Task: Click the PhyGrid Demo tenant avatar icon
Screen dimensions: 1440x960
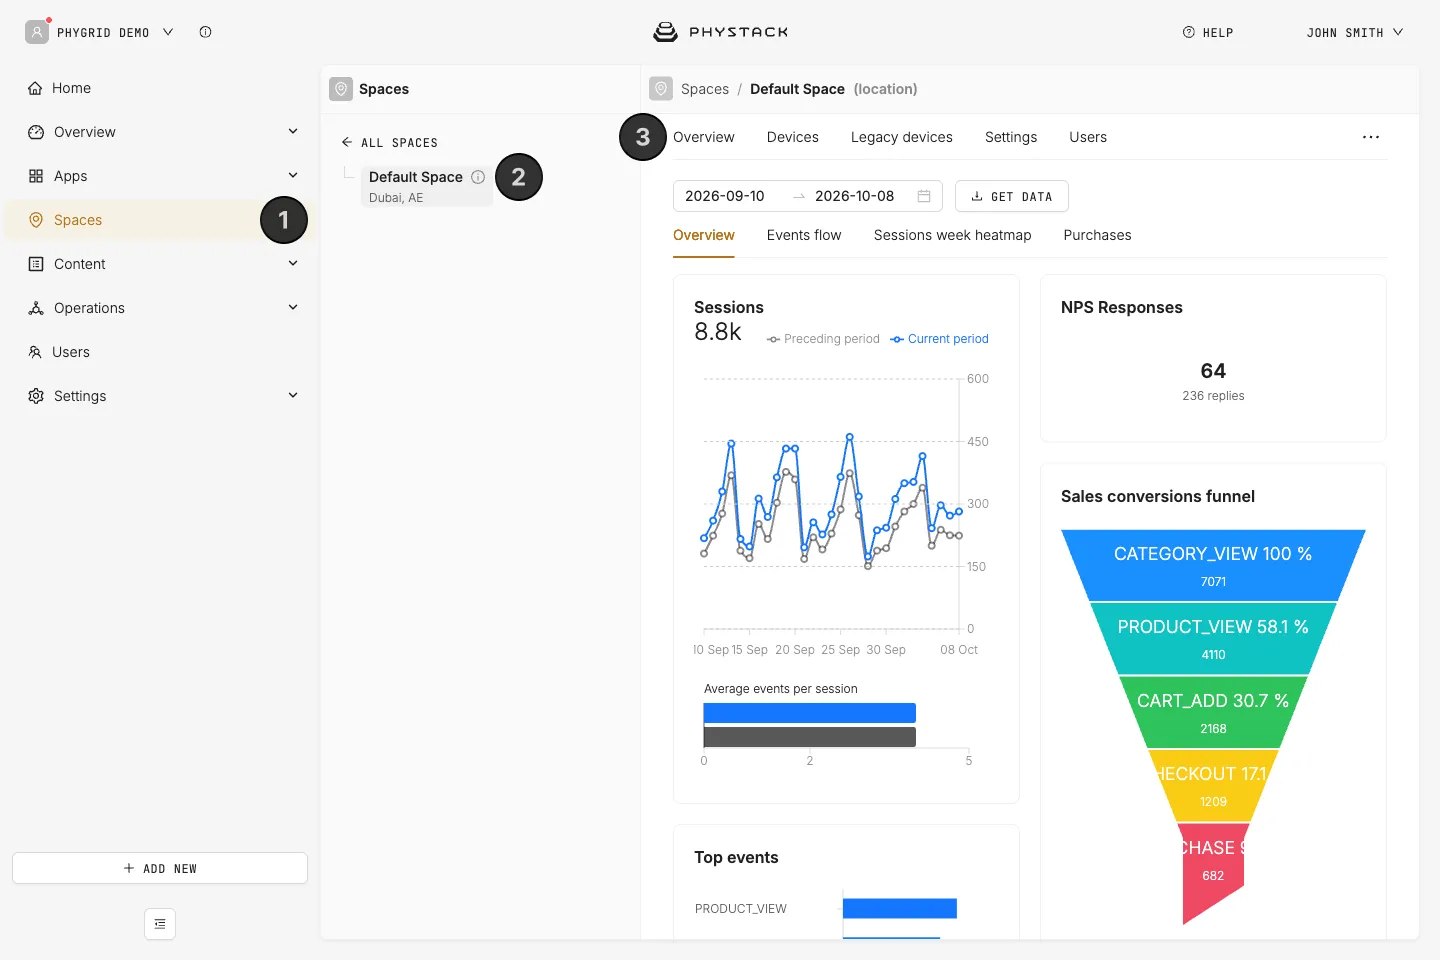Action: tap(37, 32)
